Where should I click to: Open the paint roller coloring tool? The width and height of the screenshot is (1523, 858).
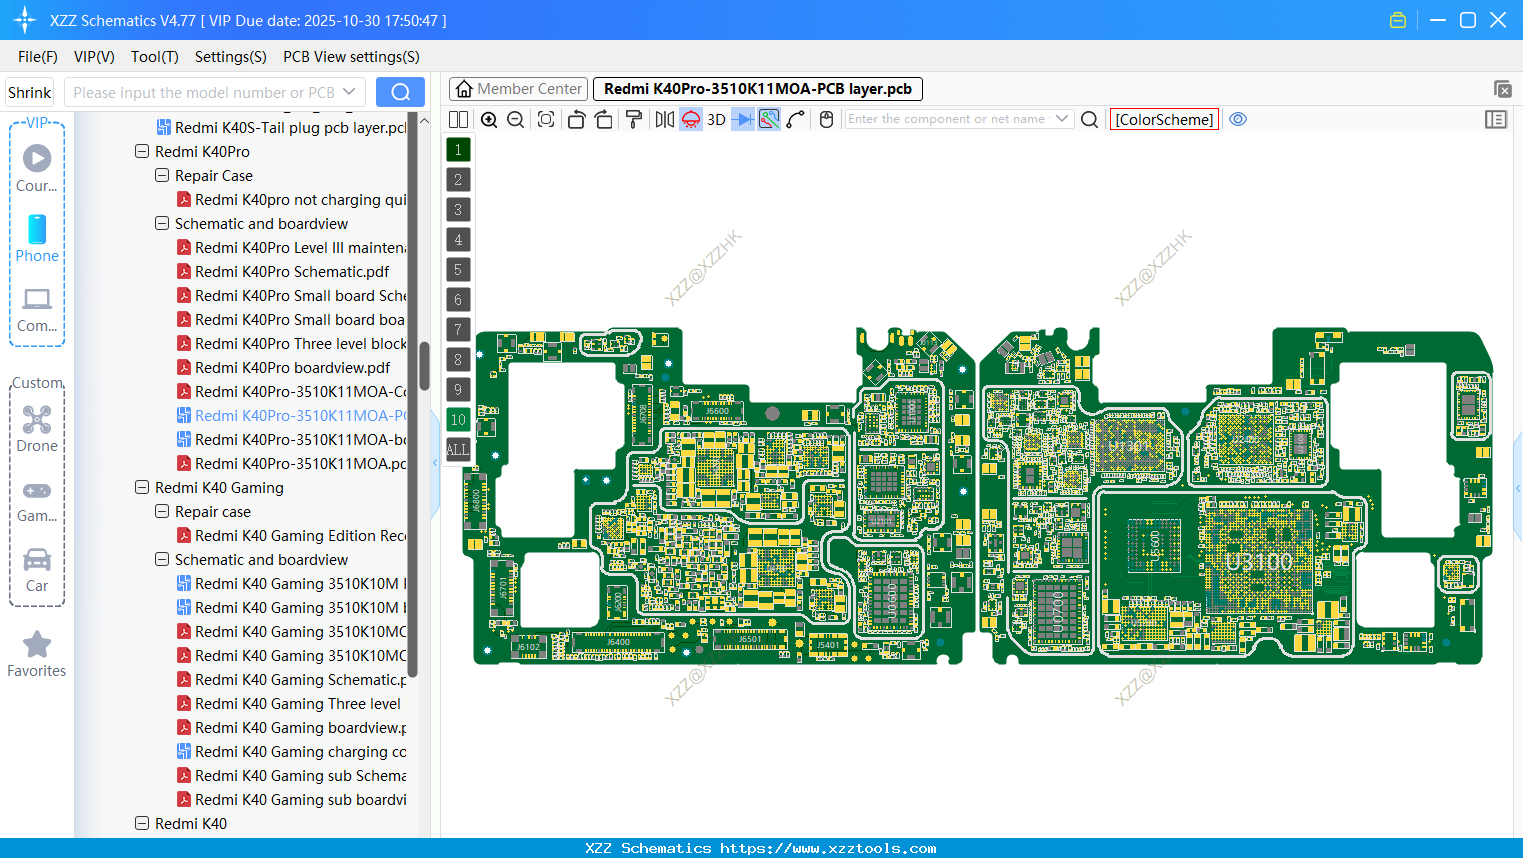click(x=633, y=119)
